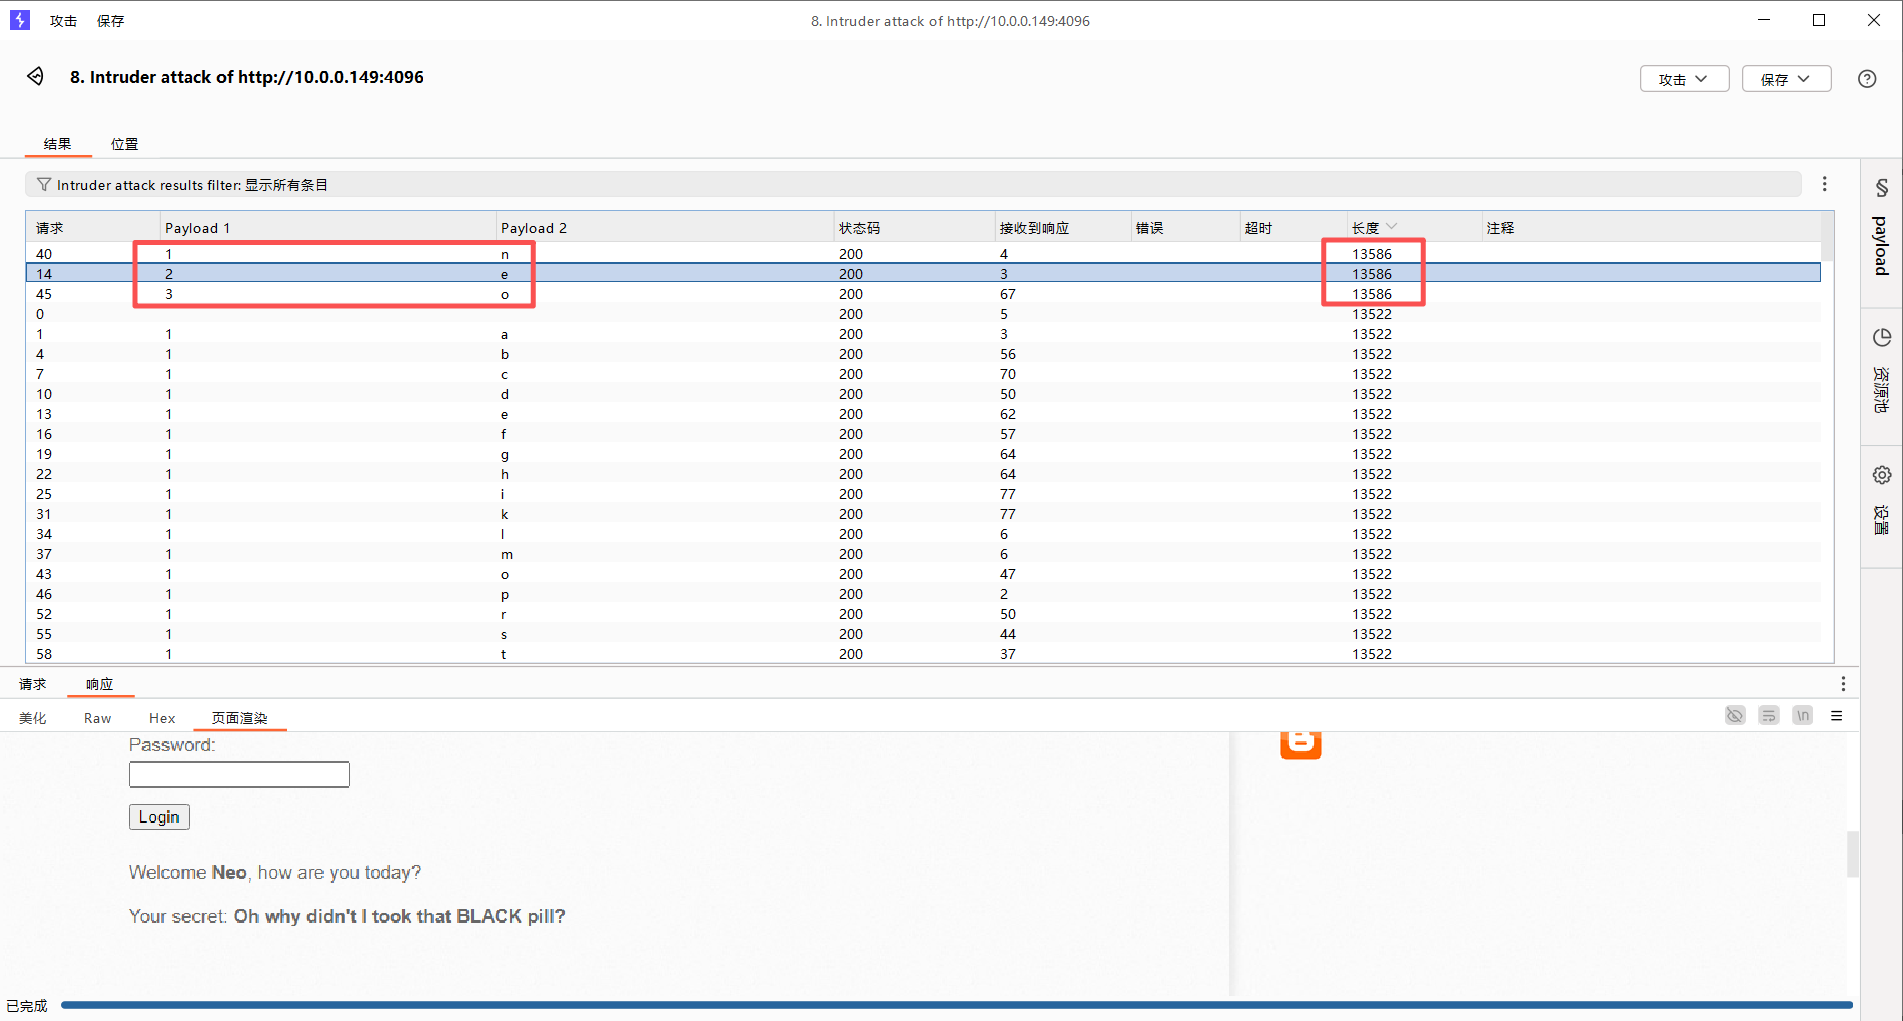This screenshot has width=1903, height=1021.
Task: Select result row with request 58
Action: pyautogui.click(x=923, y=654)
